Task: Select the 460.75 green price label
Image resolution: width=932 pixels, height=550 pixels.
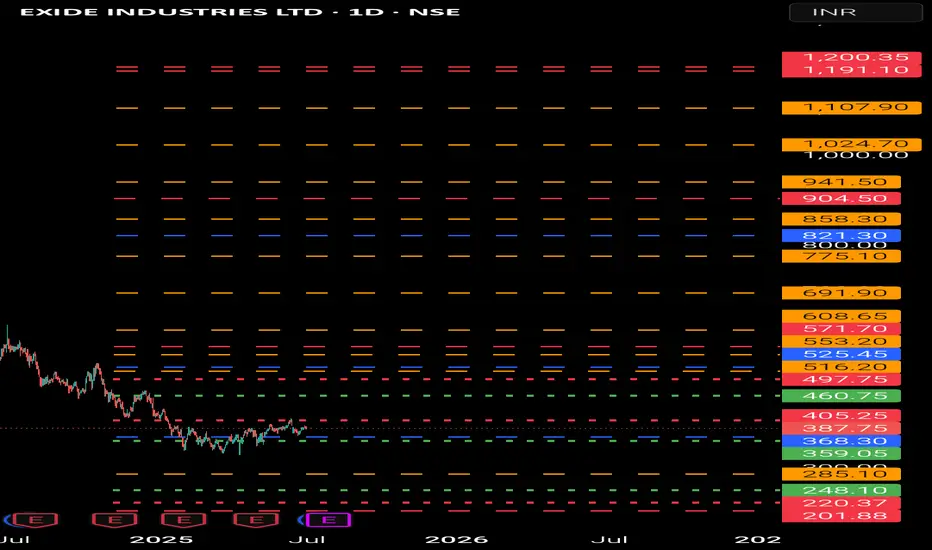Action: (841, 396)
